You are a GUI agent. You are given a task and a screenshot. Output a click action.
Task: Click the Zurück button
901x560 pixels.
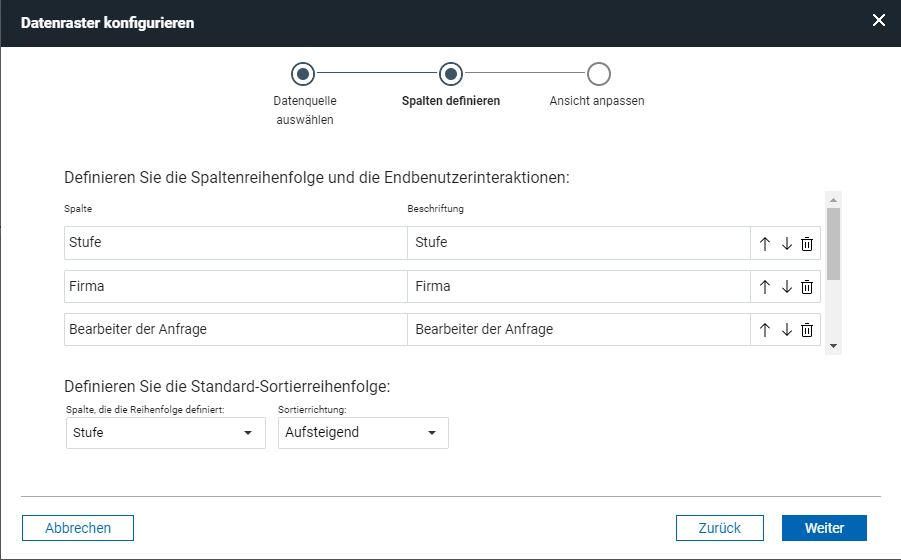click(x=719, y=528)
